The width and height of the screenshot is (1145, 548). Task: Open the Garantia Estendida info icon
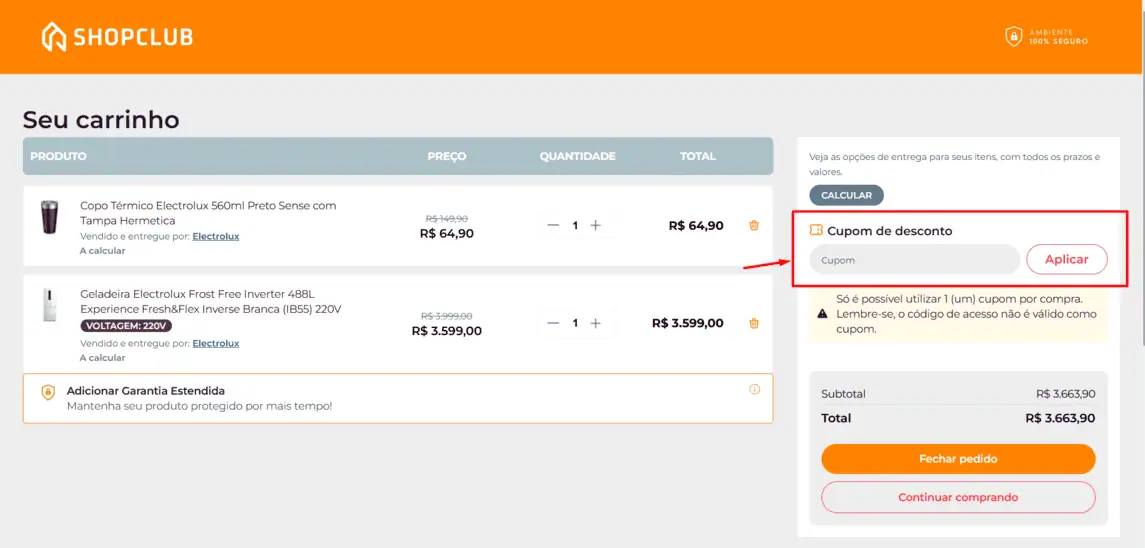[754, 389]
